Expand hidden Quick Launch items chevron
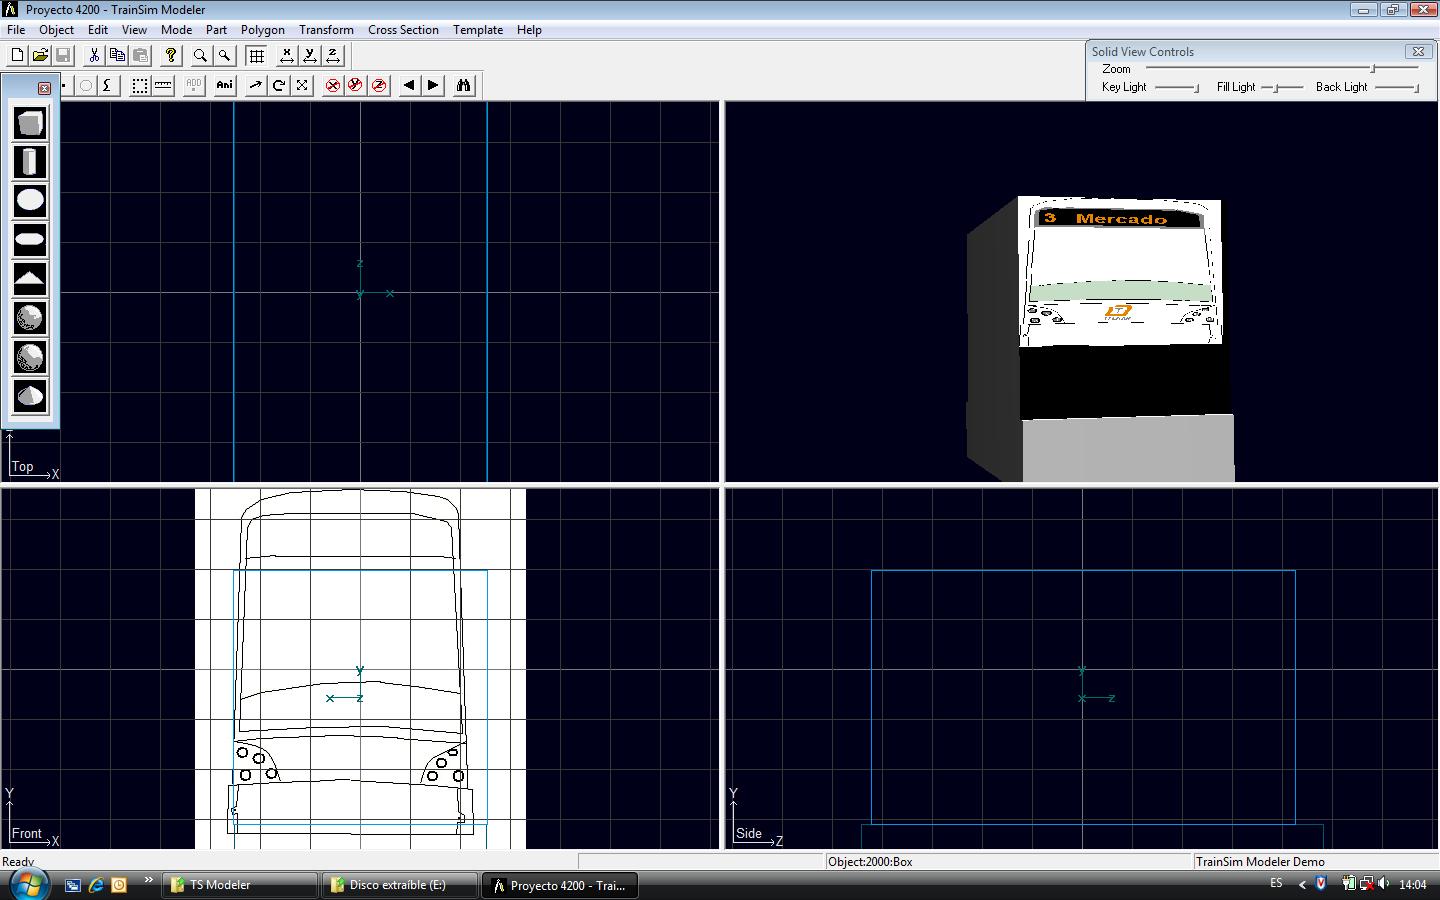Screen dimensions: 1440x900 (x=148, y=881)
